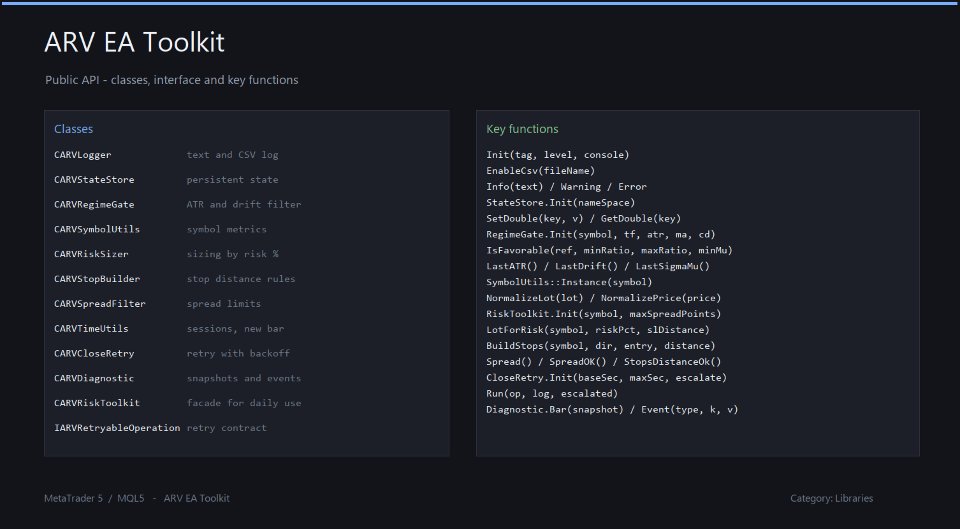The width and height of the screenshot is (960, 529).
Task: Click the 'spread limits' description
Action: [x=224, y=304]
